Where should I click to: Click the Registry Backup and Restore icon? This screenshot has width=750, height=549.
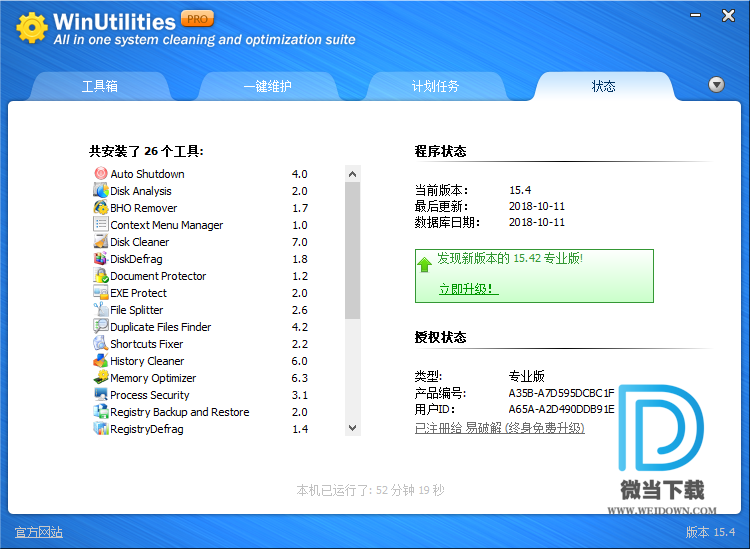pos(100,411)
